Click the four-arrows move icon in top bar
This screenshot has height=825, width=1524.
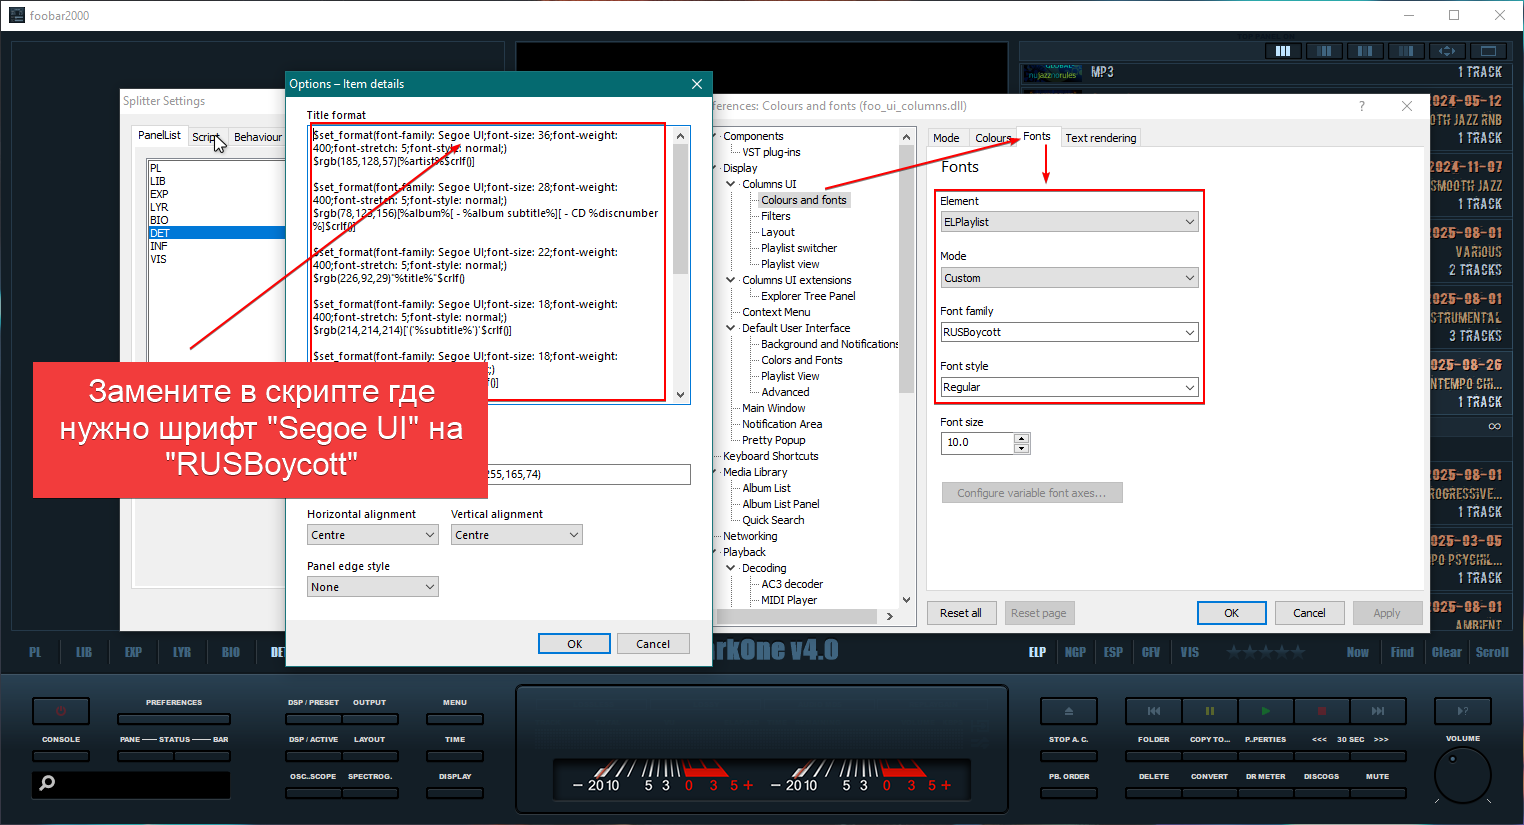[1447, 51]
